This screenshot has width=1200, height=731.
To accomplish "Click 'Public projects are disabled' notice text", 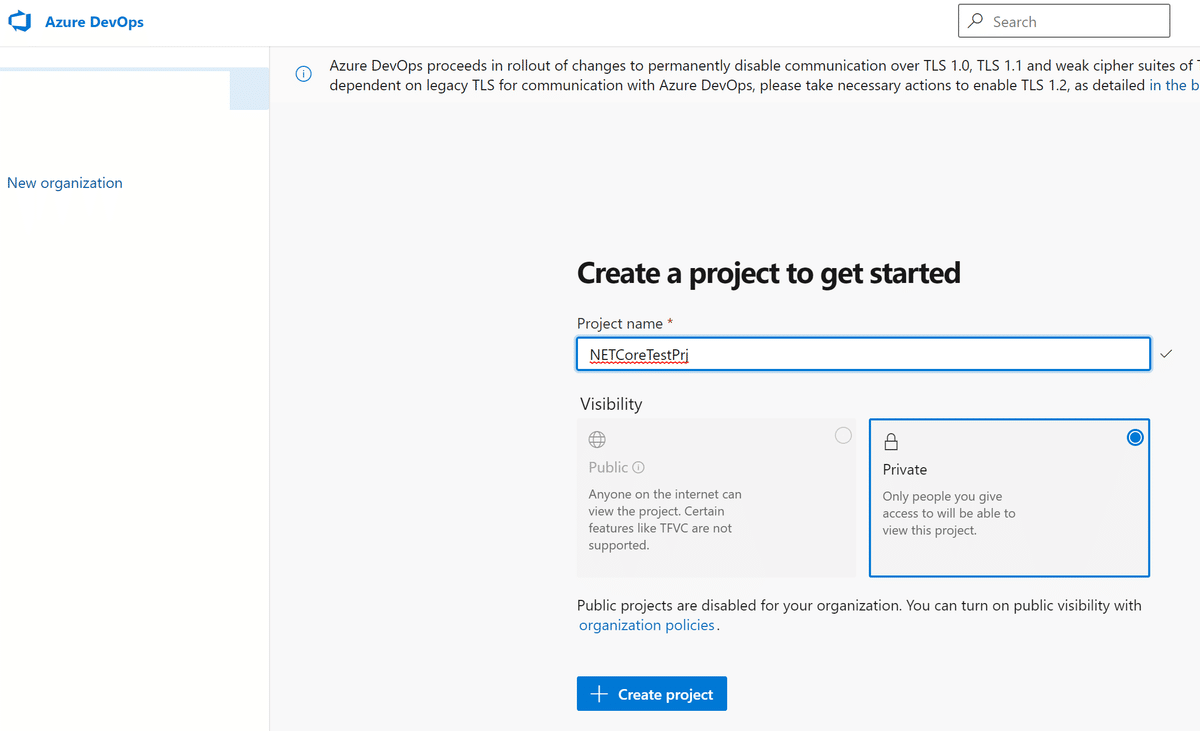I will tap(859, 605).
